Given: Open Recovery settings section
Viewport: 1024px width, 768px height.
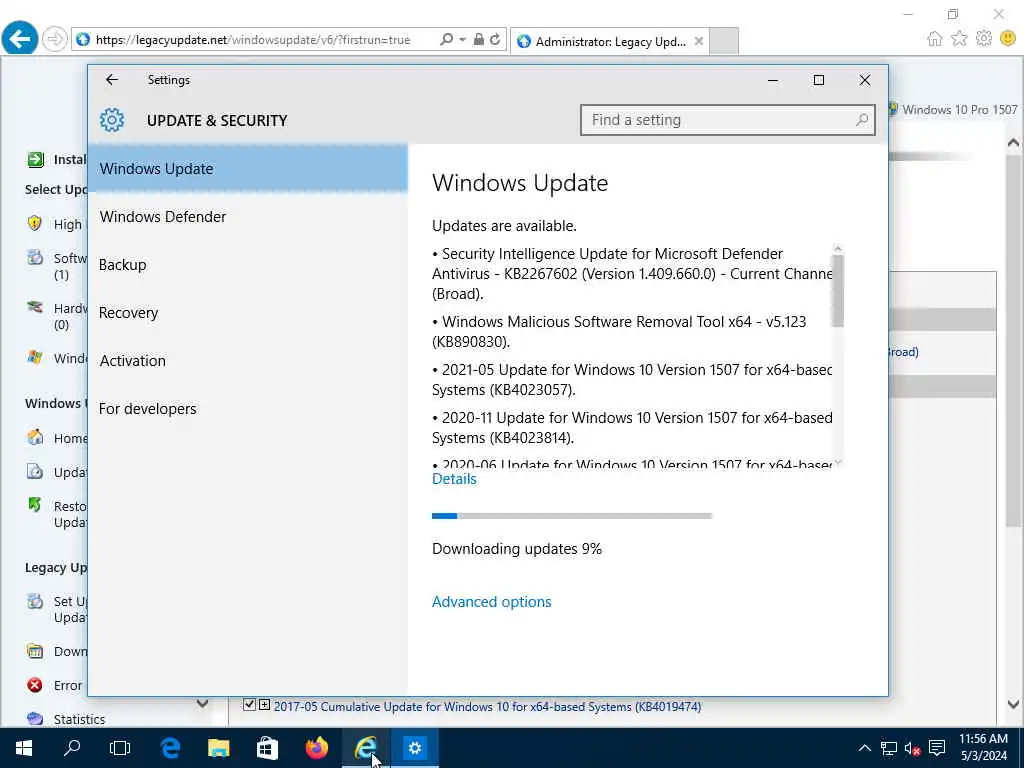Looking at the screenshot, I should pos(248,313).
